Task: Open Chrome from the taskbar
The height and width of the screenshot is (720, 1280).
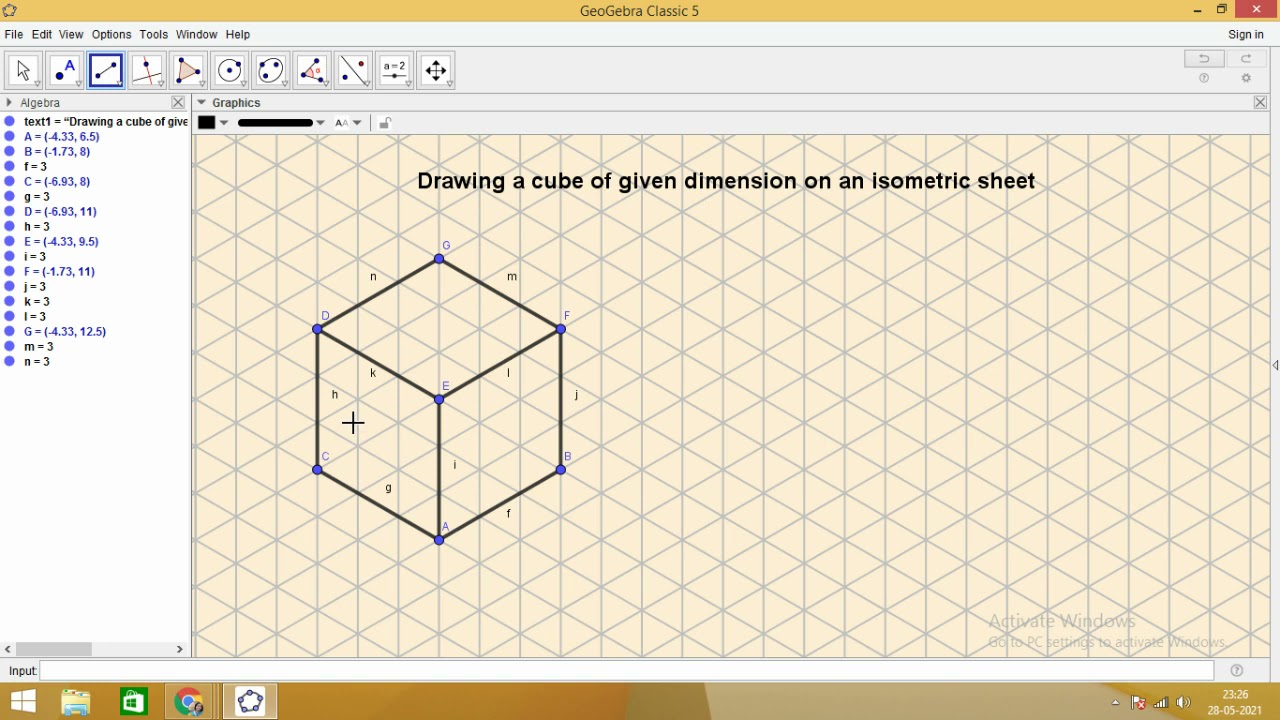Action: pos(189,702)
